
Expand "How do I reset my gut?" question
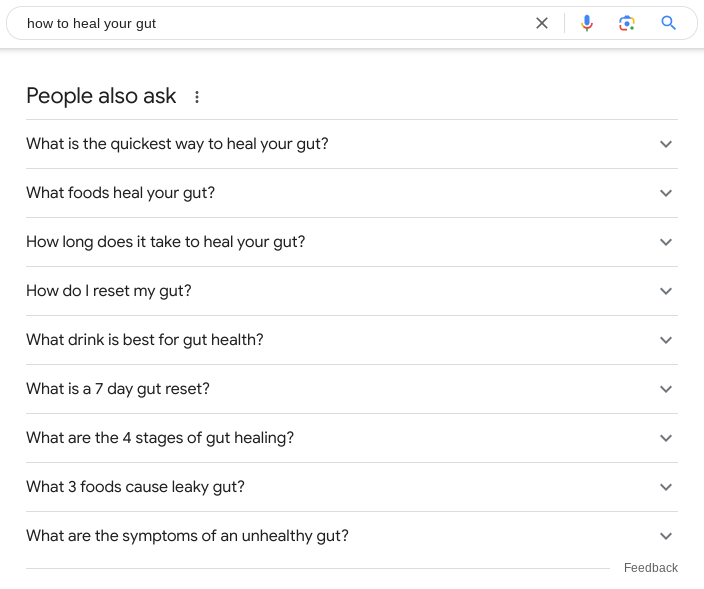click(x=108, y=291)
